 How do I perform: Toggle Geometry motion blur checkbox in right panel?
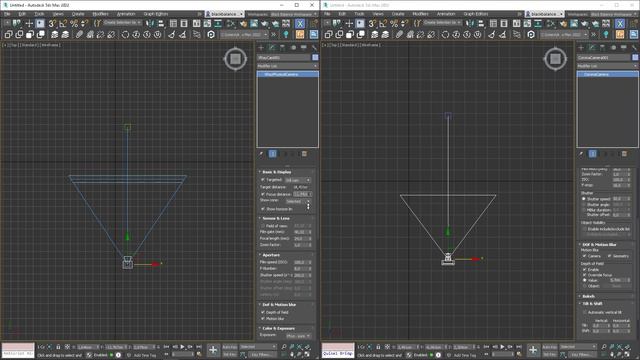pos(610,256)
